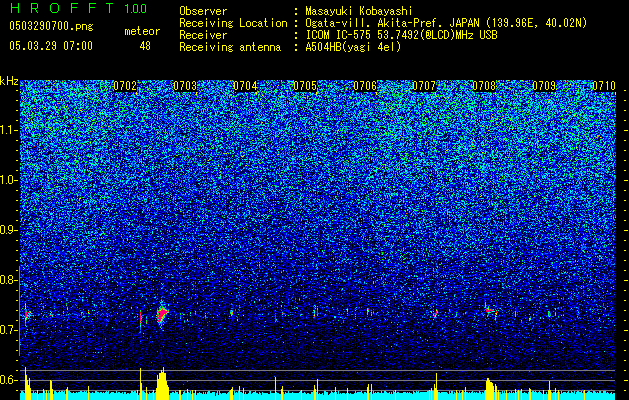The width and height of the screenshot is (629, 400).
Task: Click the 0707 time marker
Action: pos(424,86)
